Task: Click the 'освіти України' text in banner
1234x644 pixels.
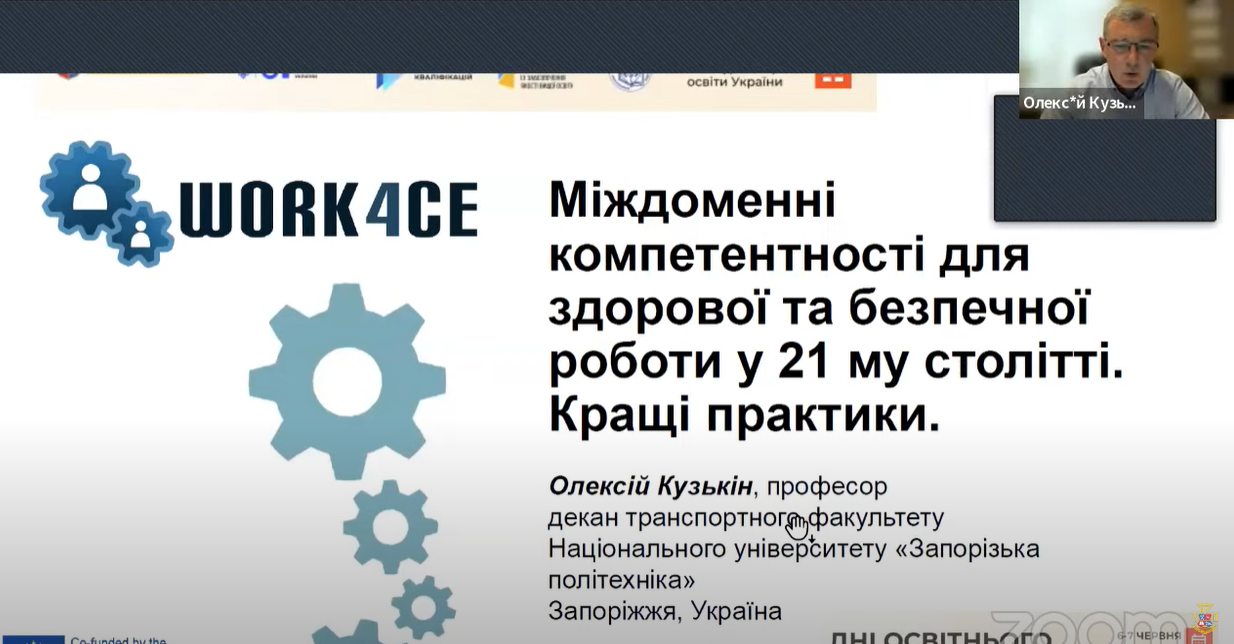Action: pos(734,82)
